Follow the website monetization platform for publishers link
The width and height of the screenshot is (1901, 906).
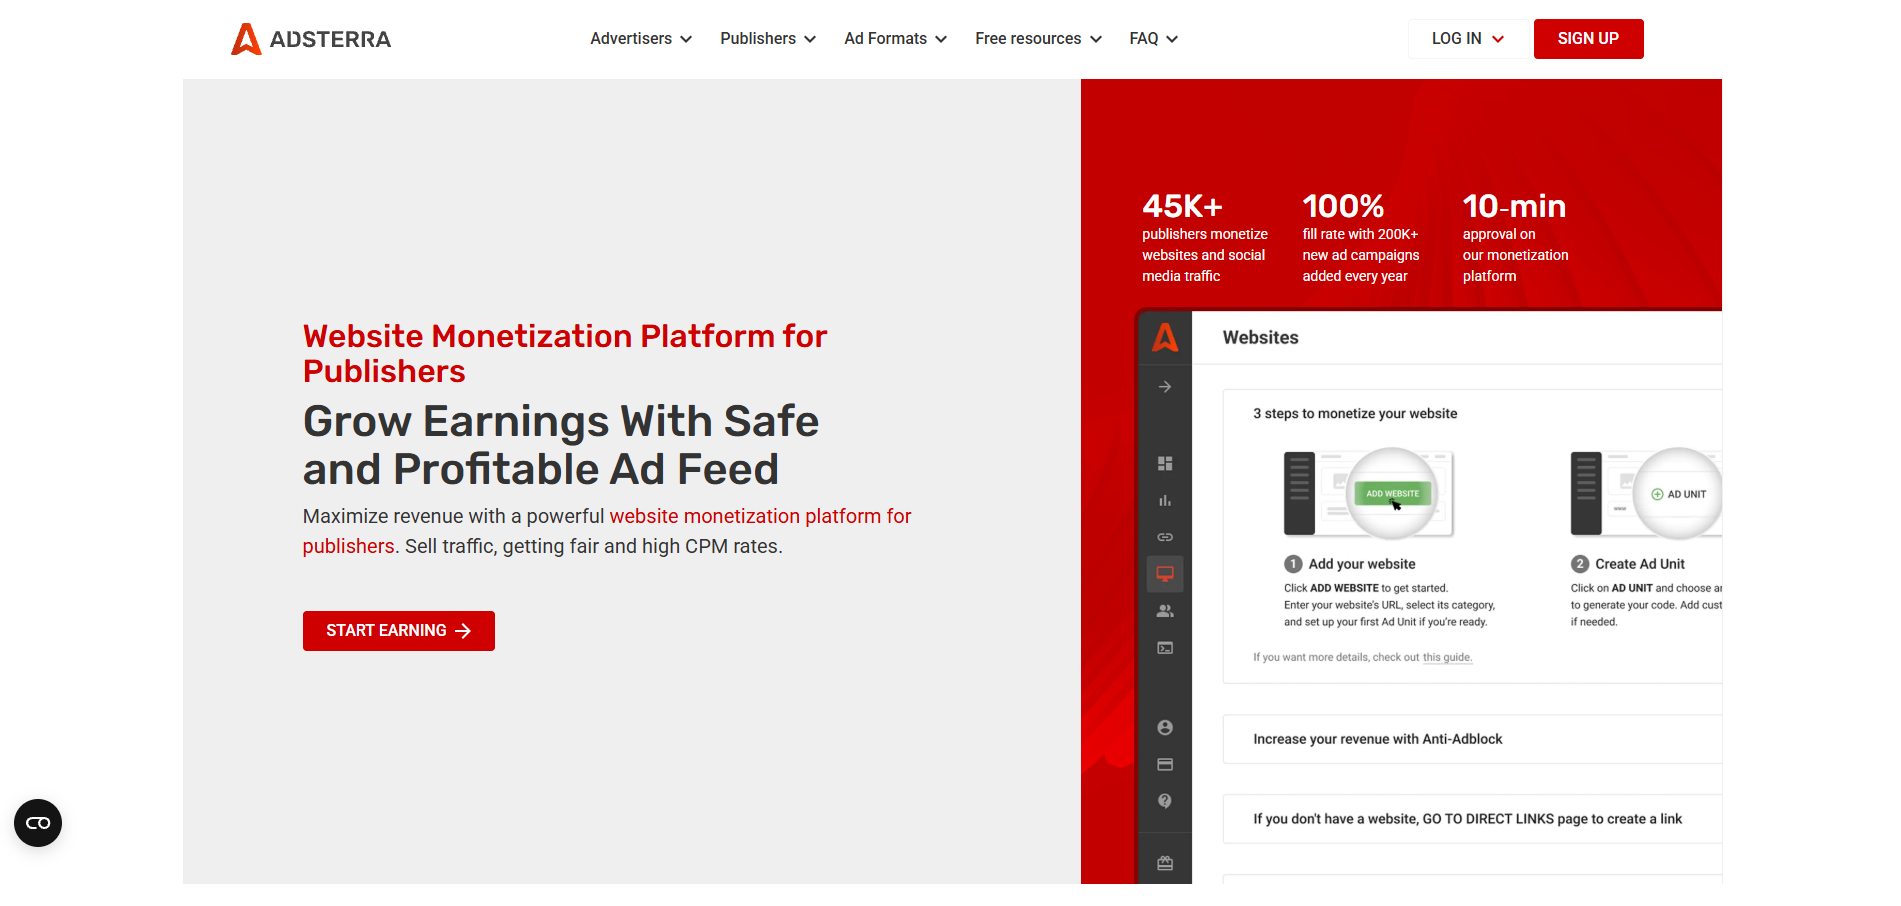pyautogui.click(x=760, y=517)
